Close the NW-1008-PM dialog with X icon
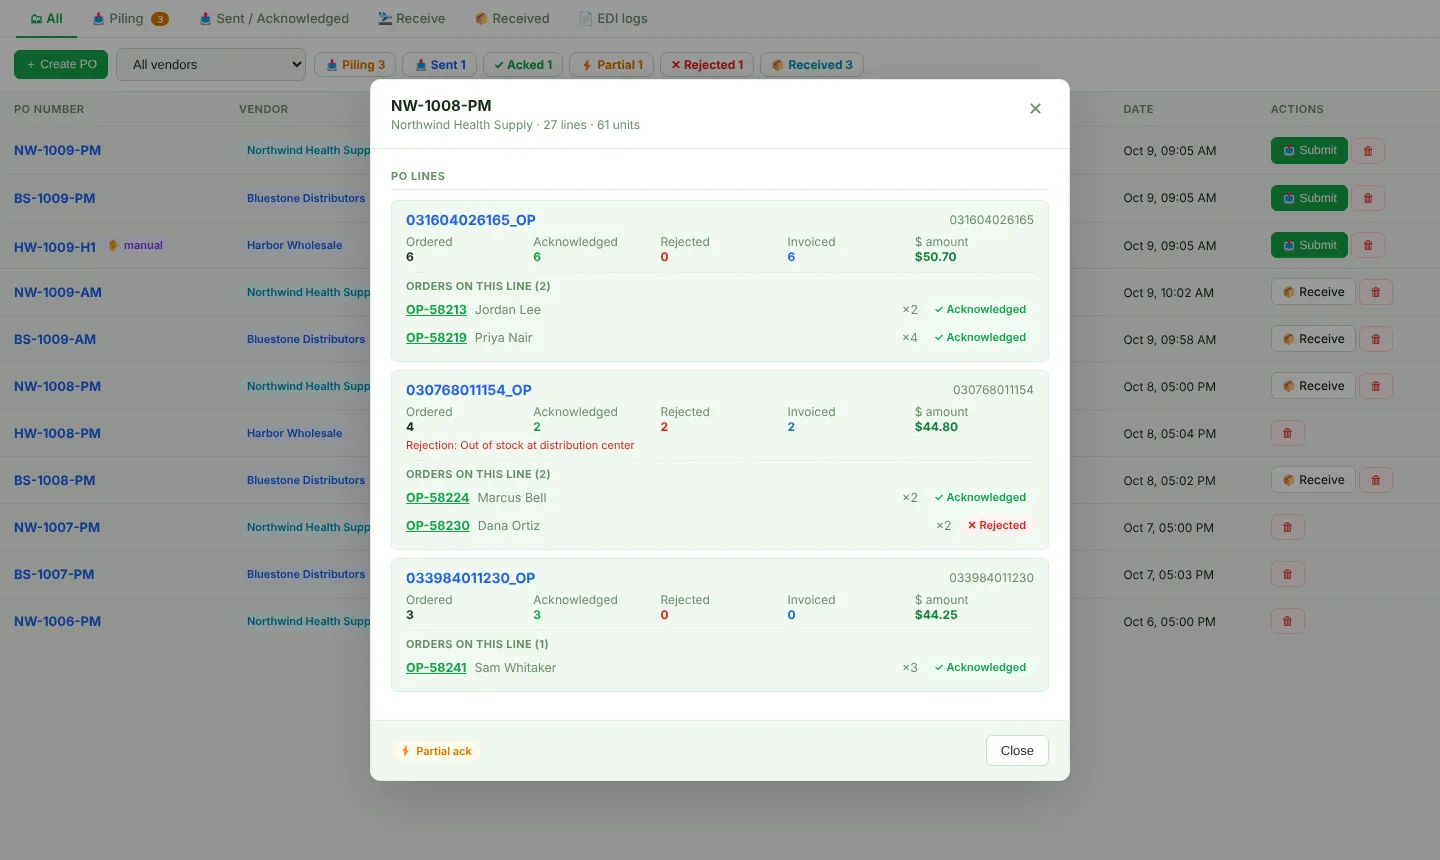The image size is (1440, 860). pyautogui.click(x=1035, y=108)
